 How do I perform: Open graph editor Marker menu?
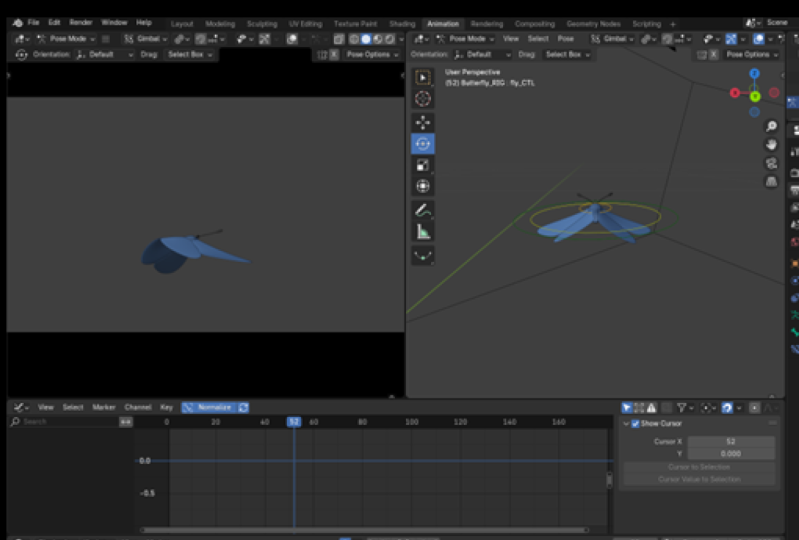(104, 408)
